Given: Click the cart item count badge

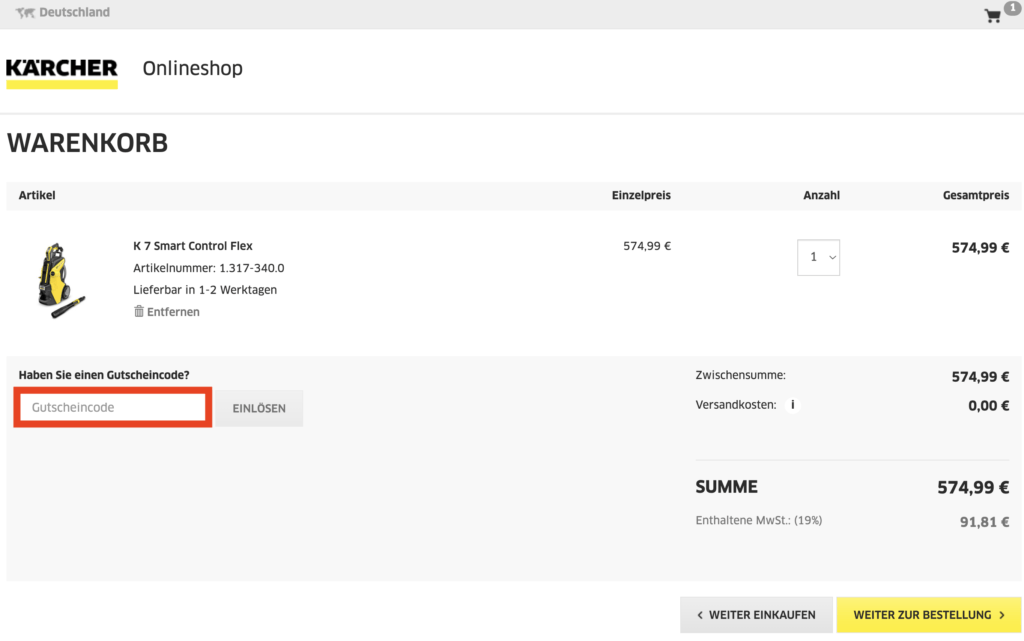Looking at the screenshot, I should click(x=1012, y=7).
